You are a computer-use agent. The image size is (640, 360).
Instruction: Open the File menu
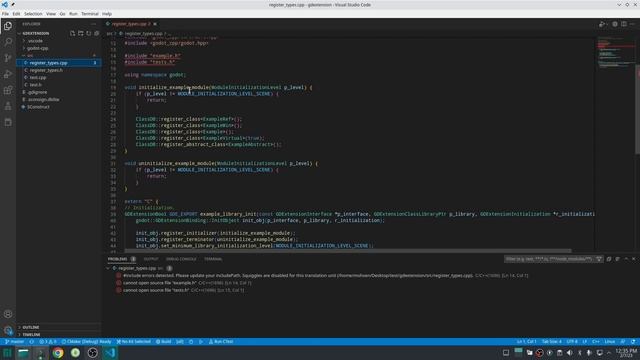point(5,13)
